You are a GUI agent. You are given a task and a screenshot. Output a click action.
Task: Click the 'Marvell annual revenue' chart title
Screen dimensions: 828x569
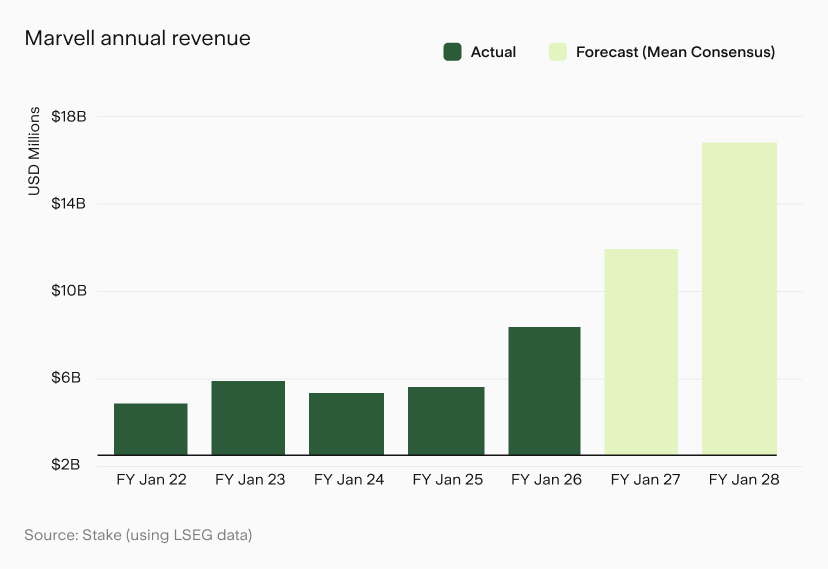tap(138, 38)
